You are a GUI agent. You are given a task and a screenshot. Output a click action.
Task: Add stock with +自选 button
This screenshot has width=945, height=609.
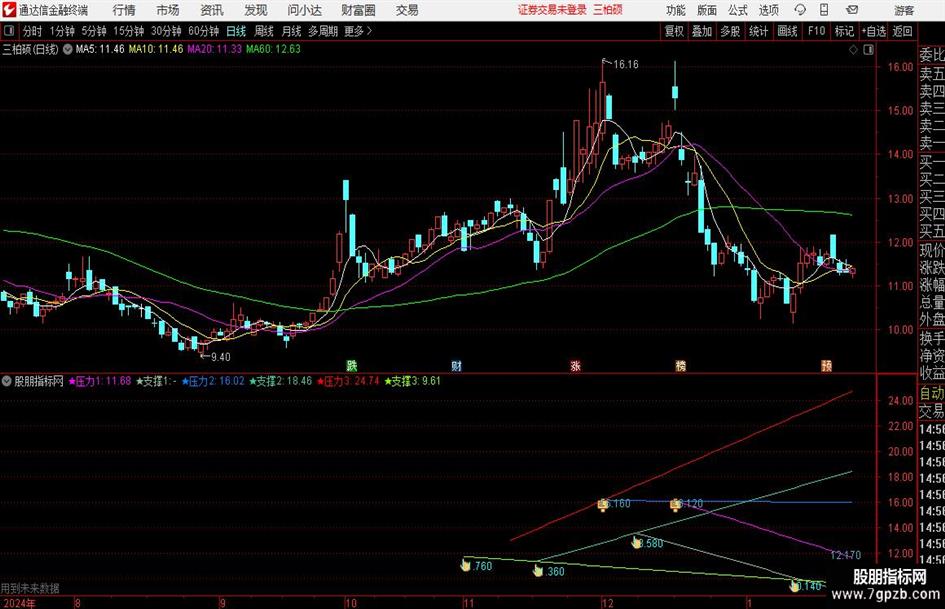873,31
